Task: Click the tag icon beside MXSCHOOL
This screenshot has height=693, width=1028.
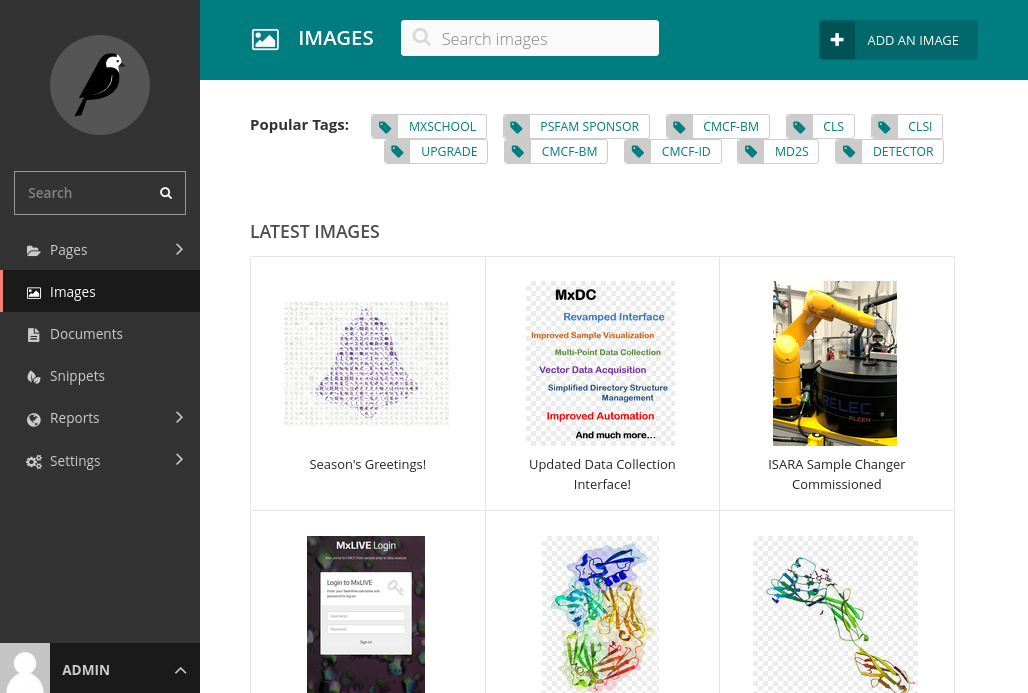Action: [385, 126]
